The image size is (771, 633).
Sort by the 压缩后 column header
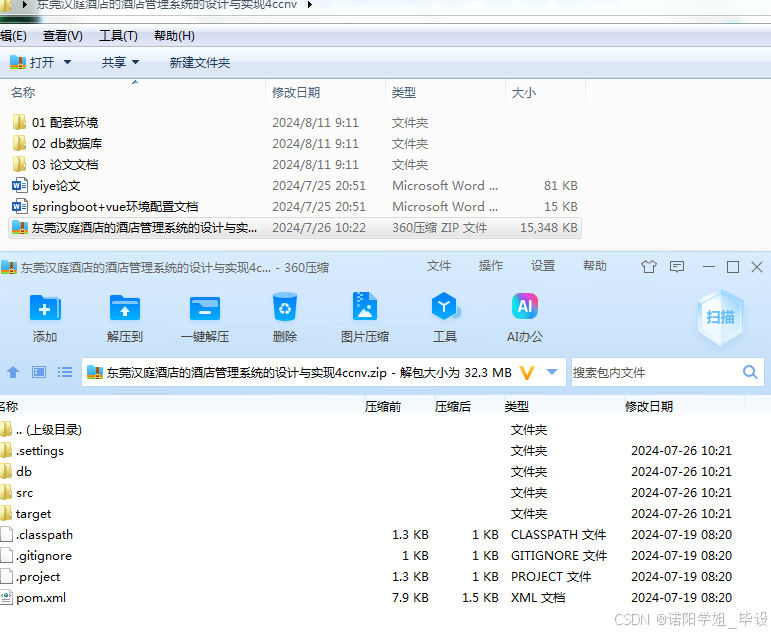tap(452, 407)
